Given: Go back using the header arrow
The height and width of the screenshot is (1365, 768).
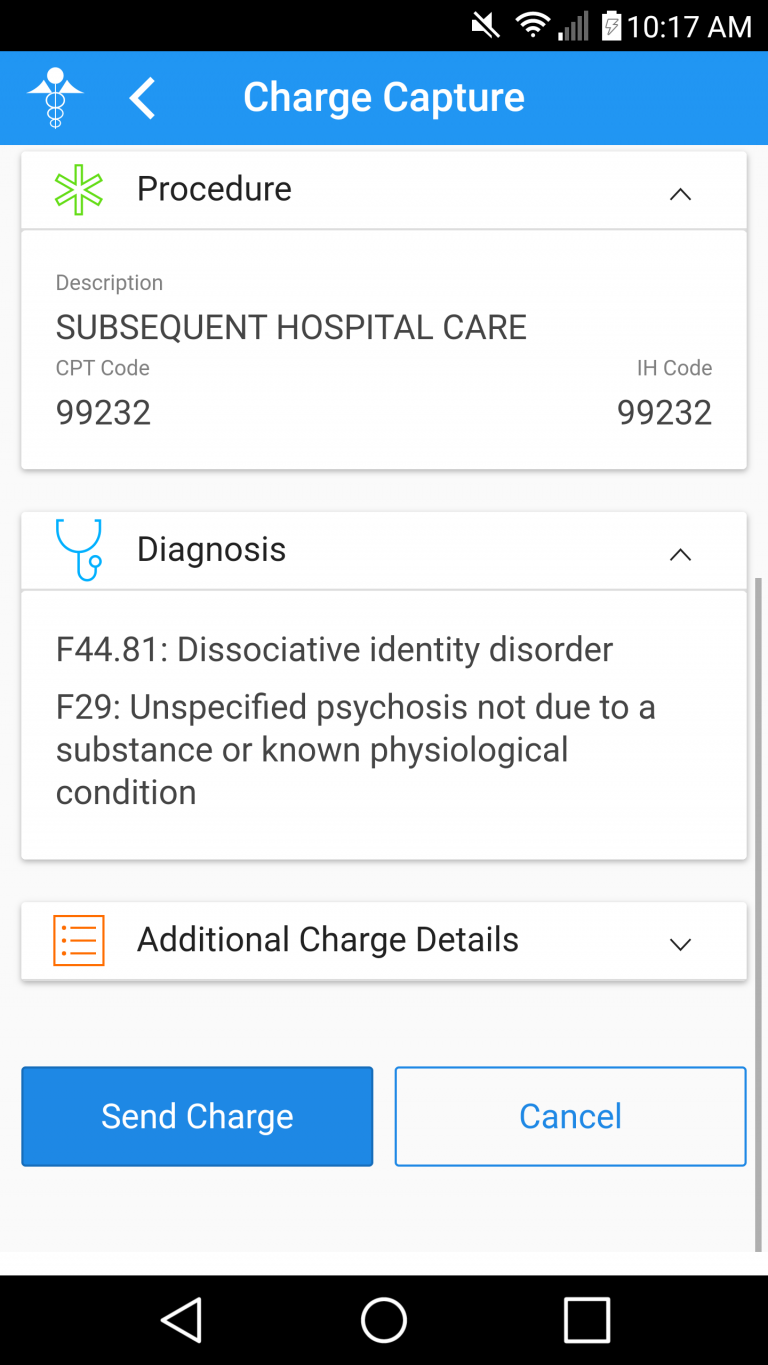Looking at the screenshot, I should pos(142,98).
